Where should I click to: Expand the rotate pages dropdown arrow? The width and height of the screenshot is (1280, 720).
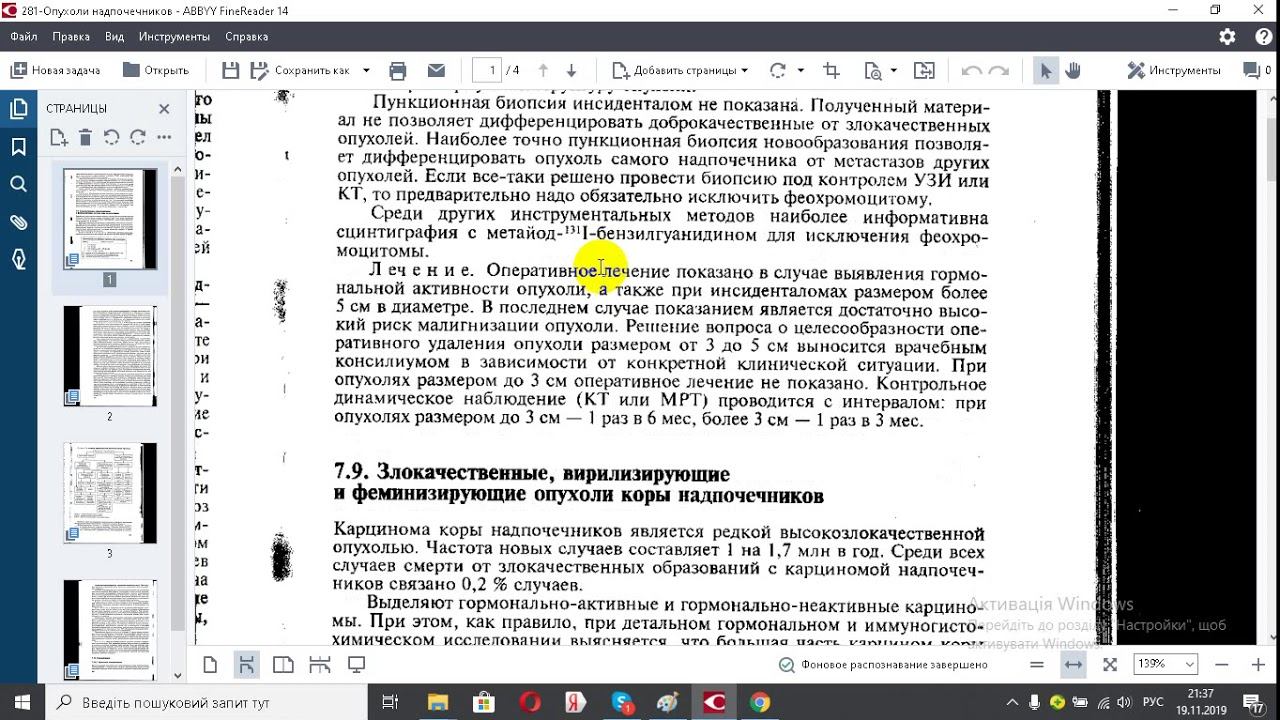801,70
